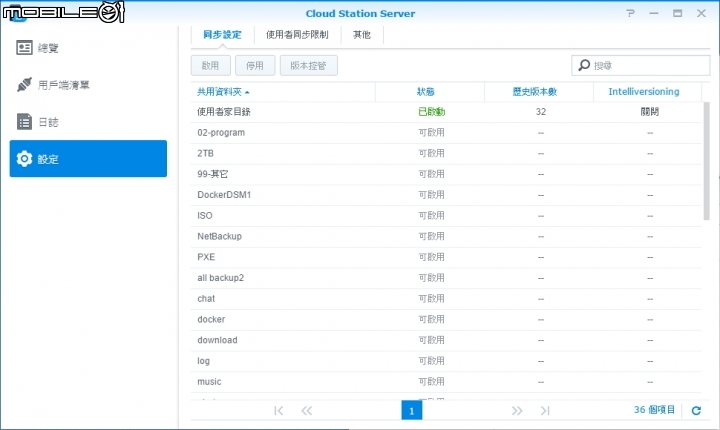
Task: Sort by the 歷史版本數 column header
Action: (x=539, y=92)
